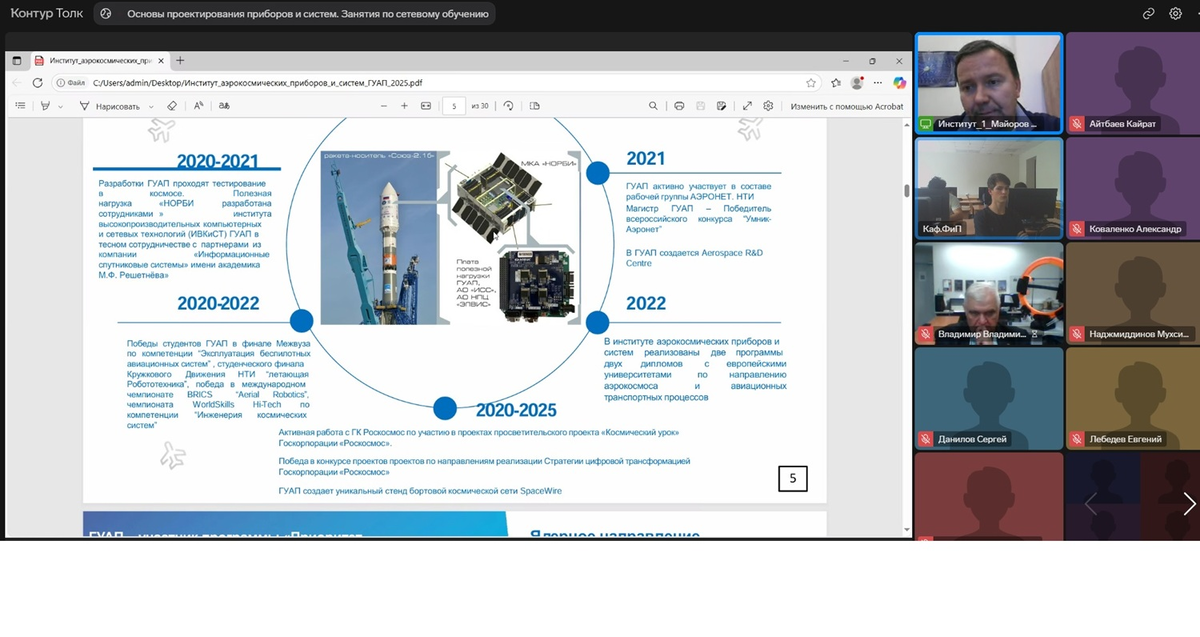Select Институт_1_Майоров video tile

pyautogui.click(x=989, y=83)
